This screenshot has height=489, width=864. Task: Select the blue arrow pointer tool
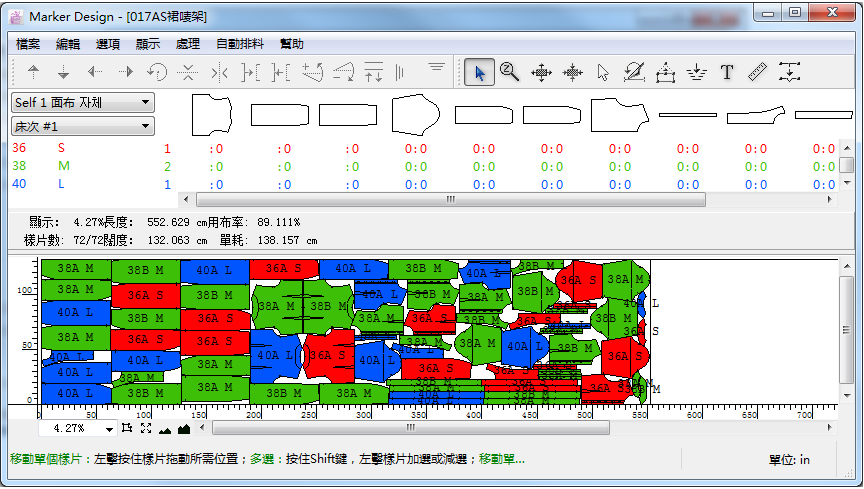point(479,72)
